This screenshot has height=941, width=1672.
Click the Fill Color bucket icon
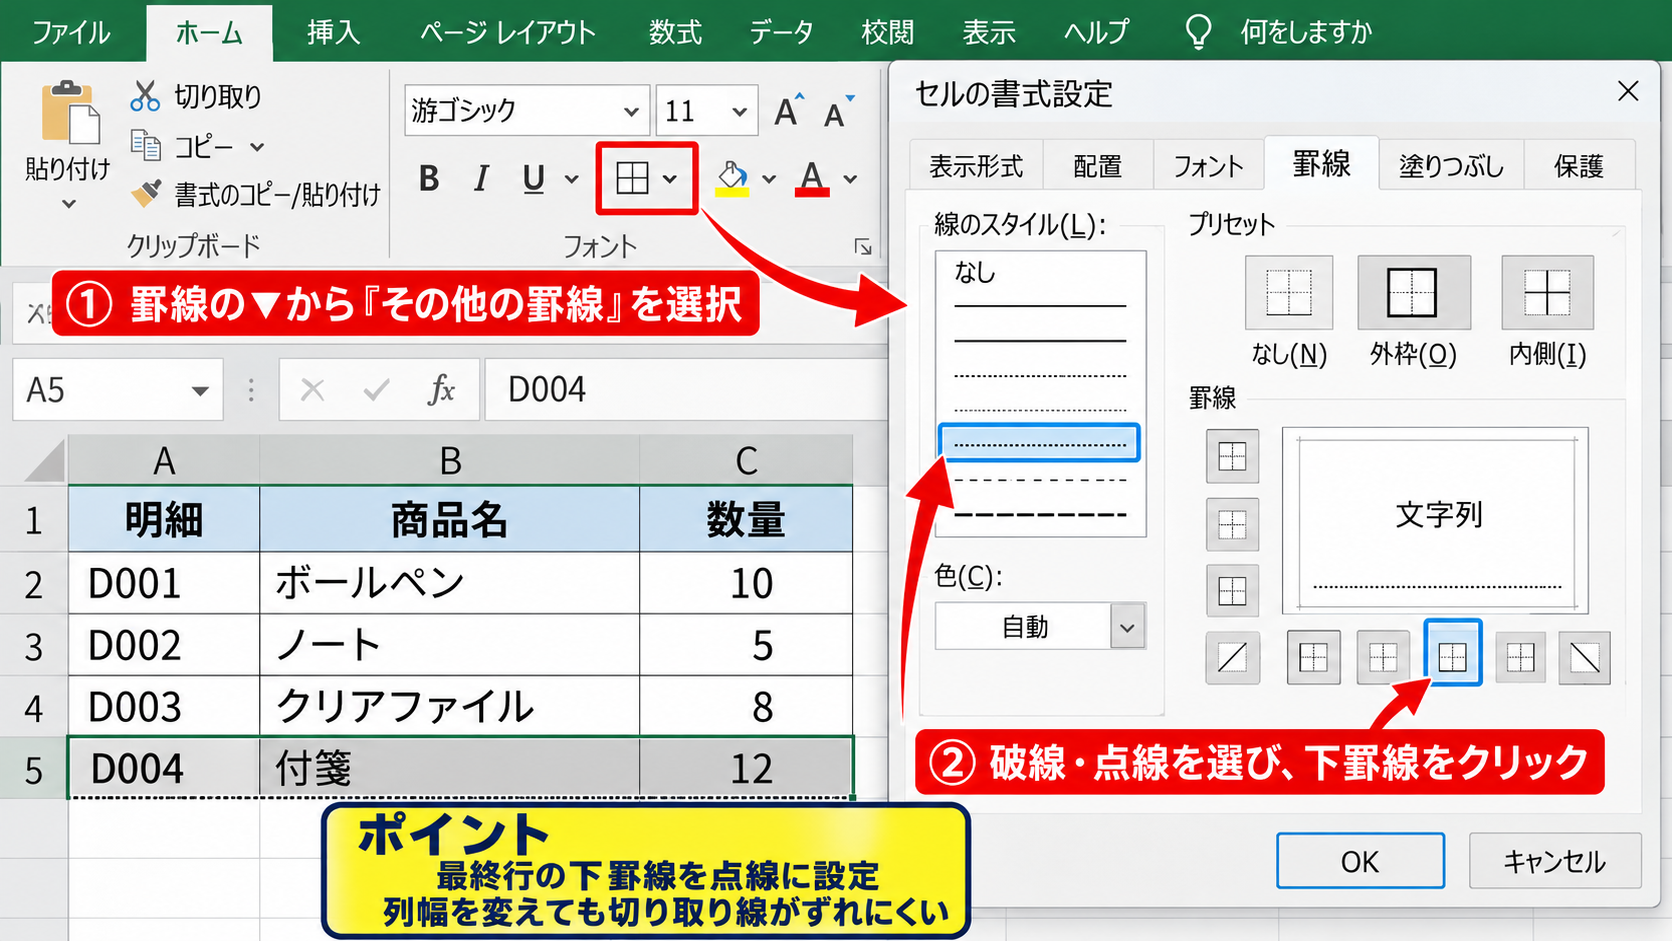click(732, 178)
